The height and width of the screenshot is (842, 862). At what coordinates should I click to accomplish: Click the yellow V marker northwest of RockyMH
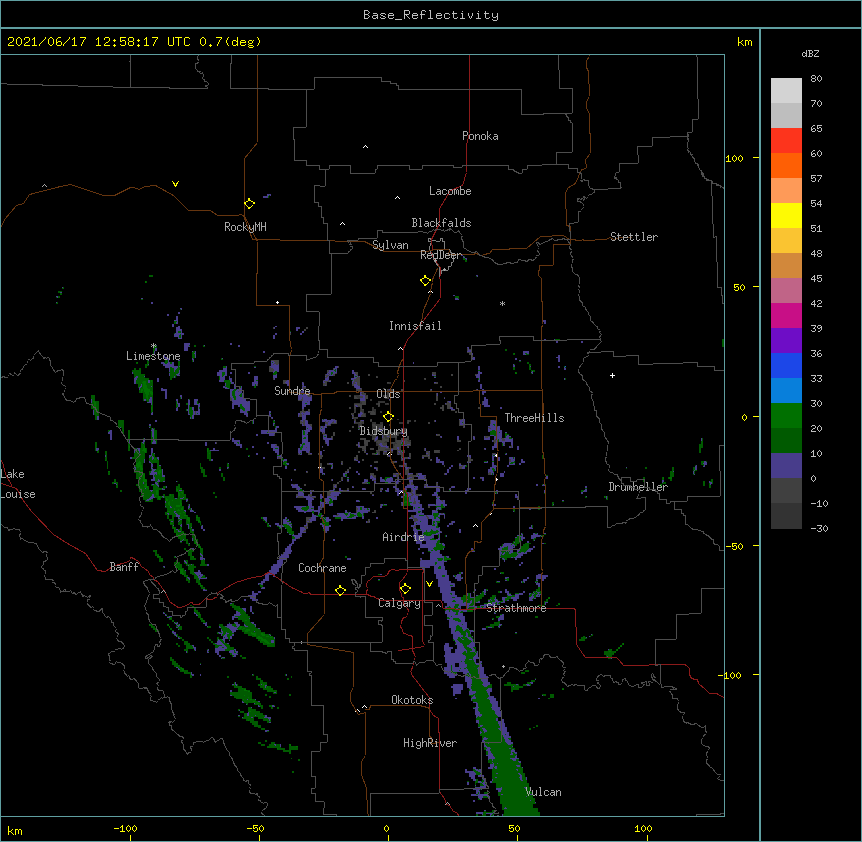coord(175,184)
